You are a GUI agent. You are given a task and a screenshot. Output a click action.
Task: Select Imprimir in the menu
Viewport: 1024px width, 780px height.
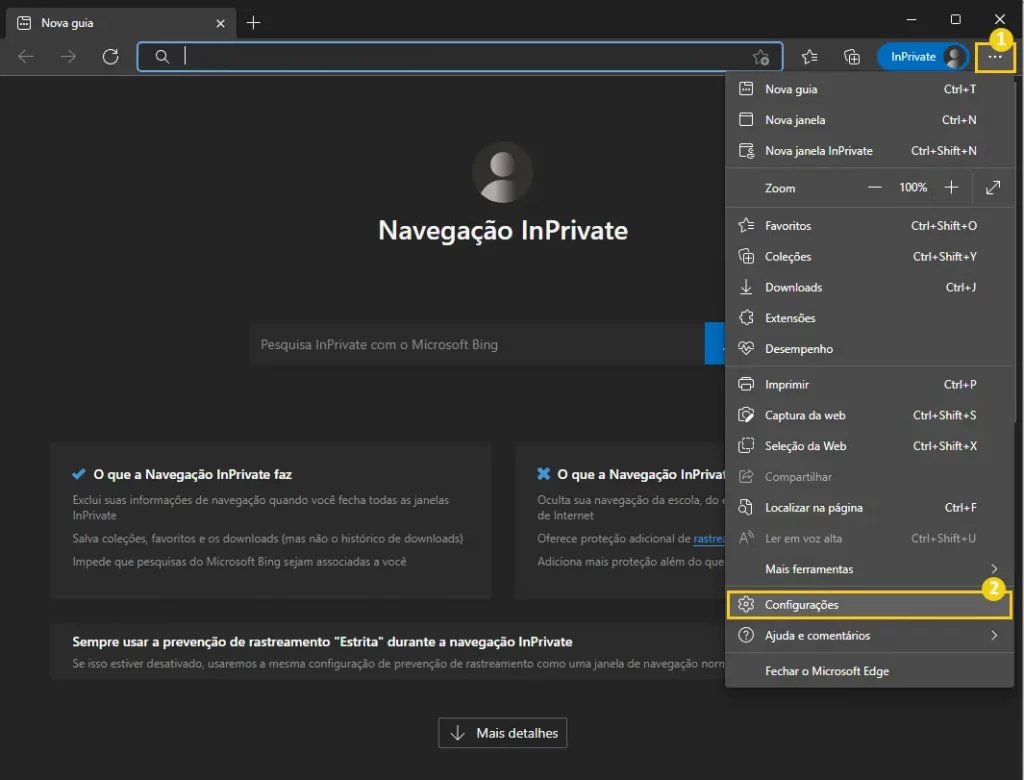pyautogui.click(x=869, y=384)
